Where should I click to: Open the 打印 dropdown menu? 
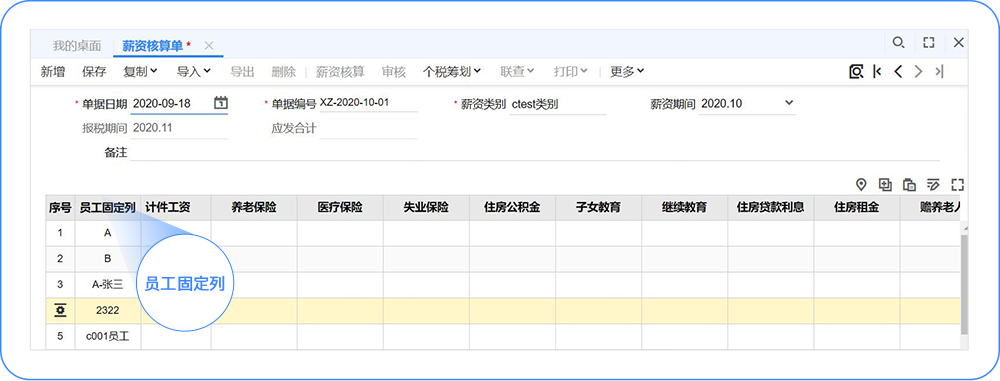pos(571,72)
